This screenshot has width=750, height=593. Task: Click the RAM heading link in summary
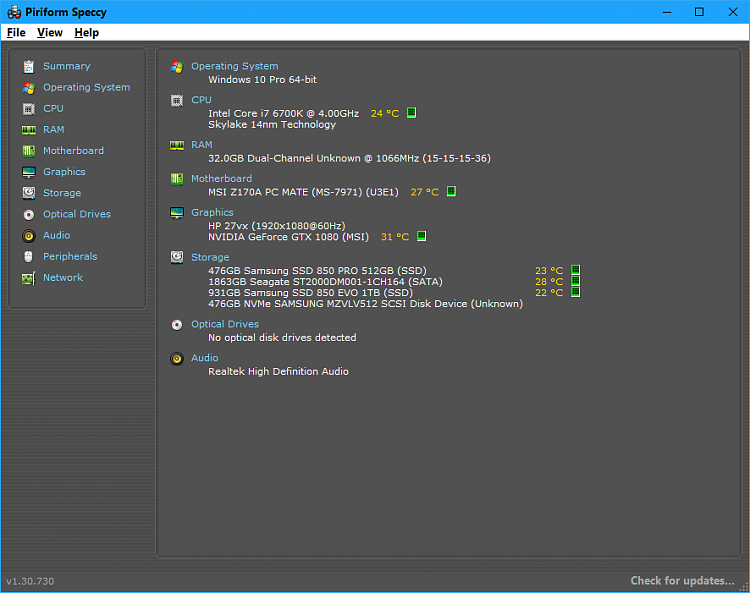[202, 144]
